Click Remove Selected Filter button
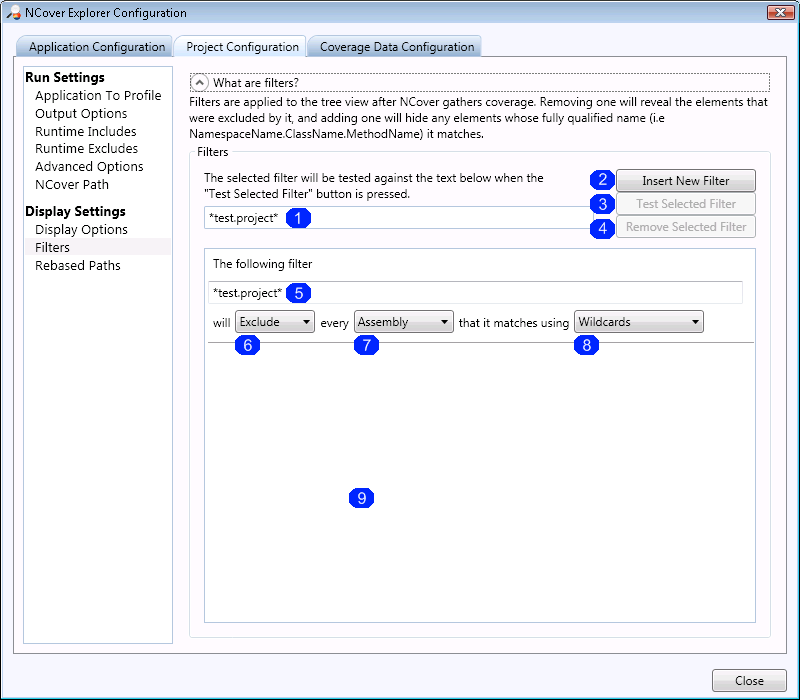Viewport: 800px width, 700px height. pyautogui.click(x=686, y=227)
